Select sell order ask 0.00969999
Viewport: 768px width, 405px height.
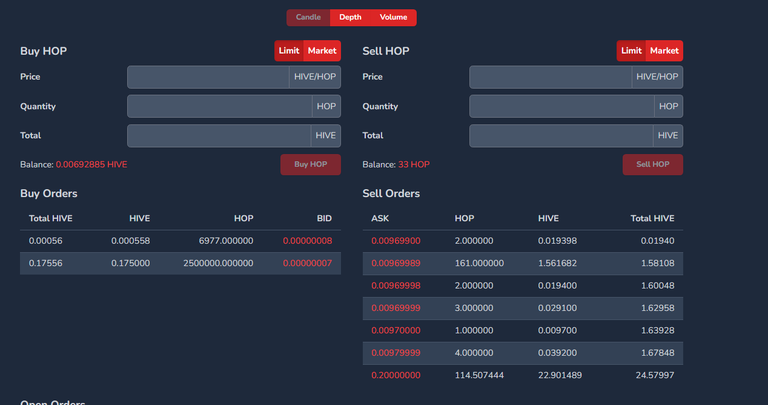click(x=523, y=309)
